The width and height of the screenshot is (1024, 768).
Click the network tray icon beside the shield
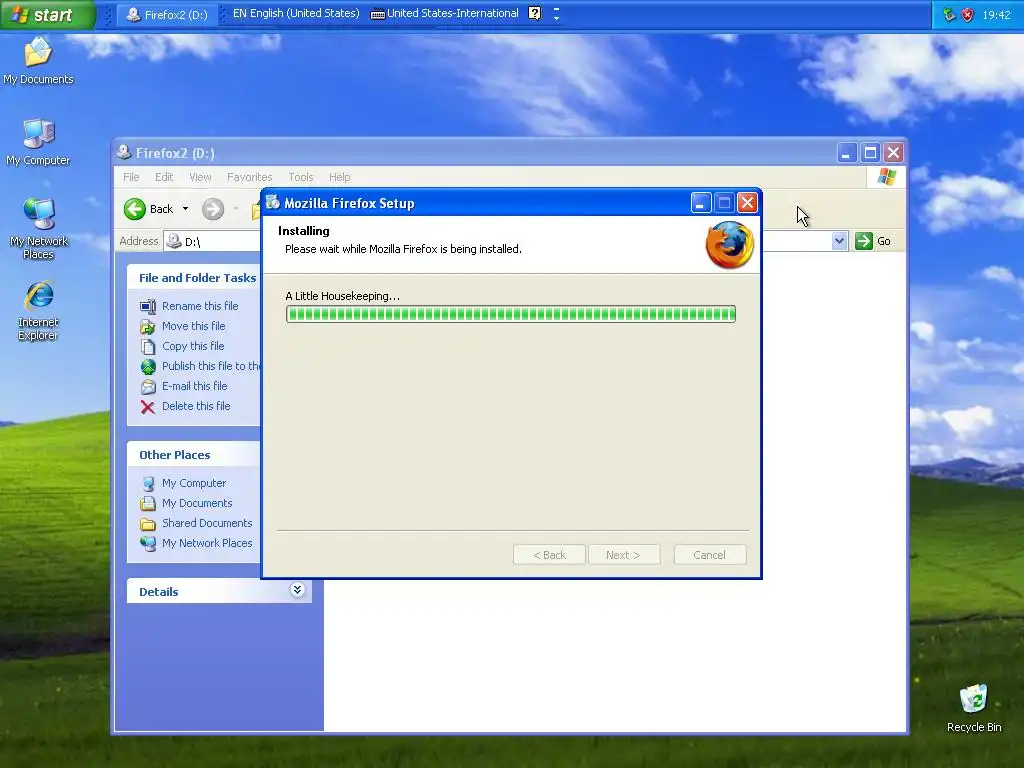tap(950, 14)
